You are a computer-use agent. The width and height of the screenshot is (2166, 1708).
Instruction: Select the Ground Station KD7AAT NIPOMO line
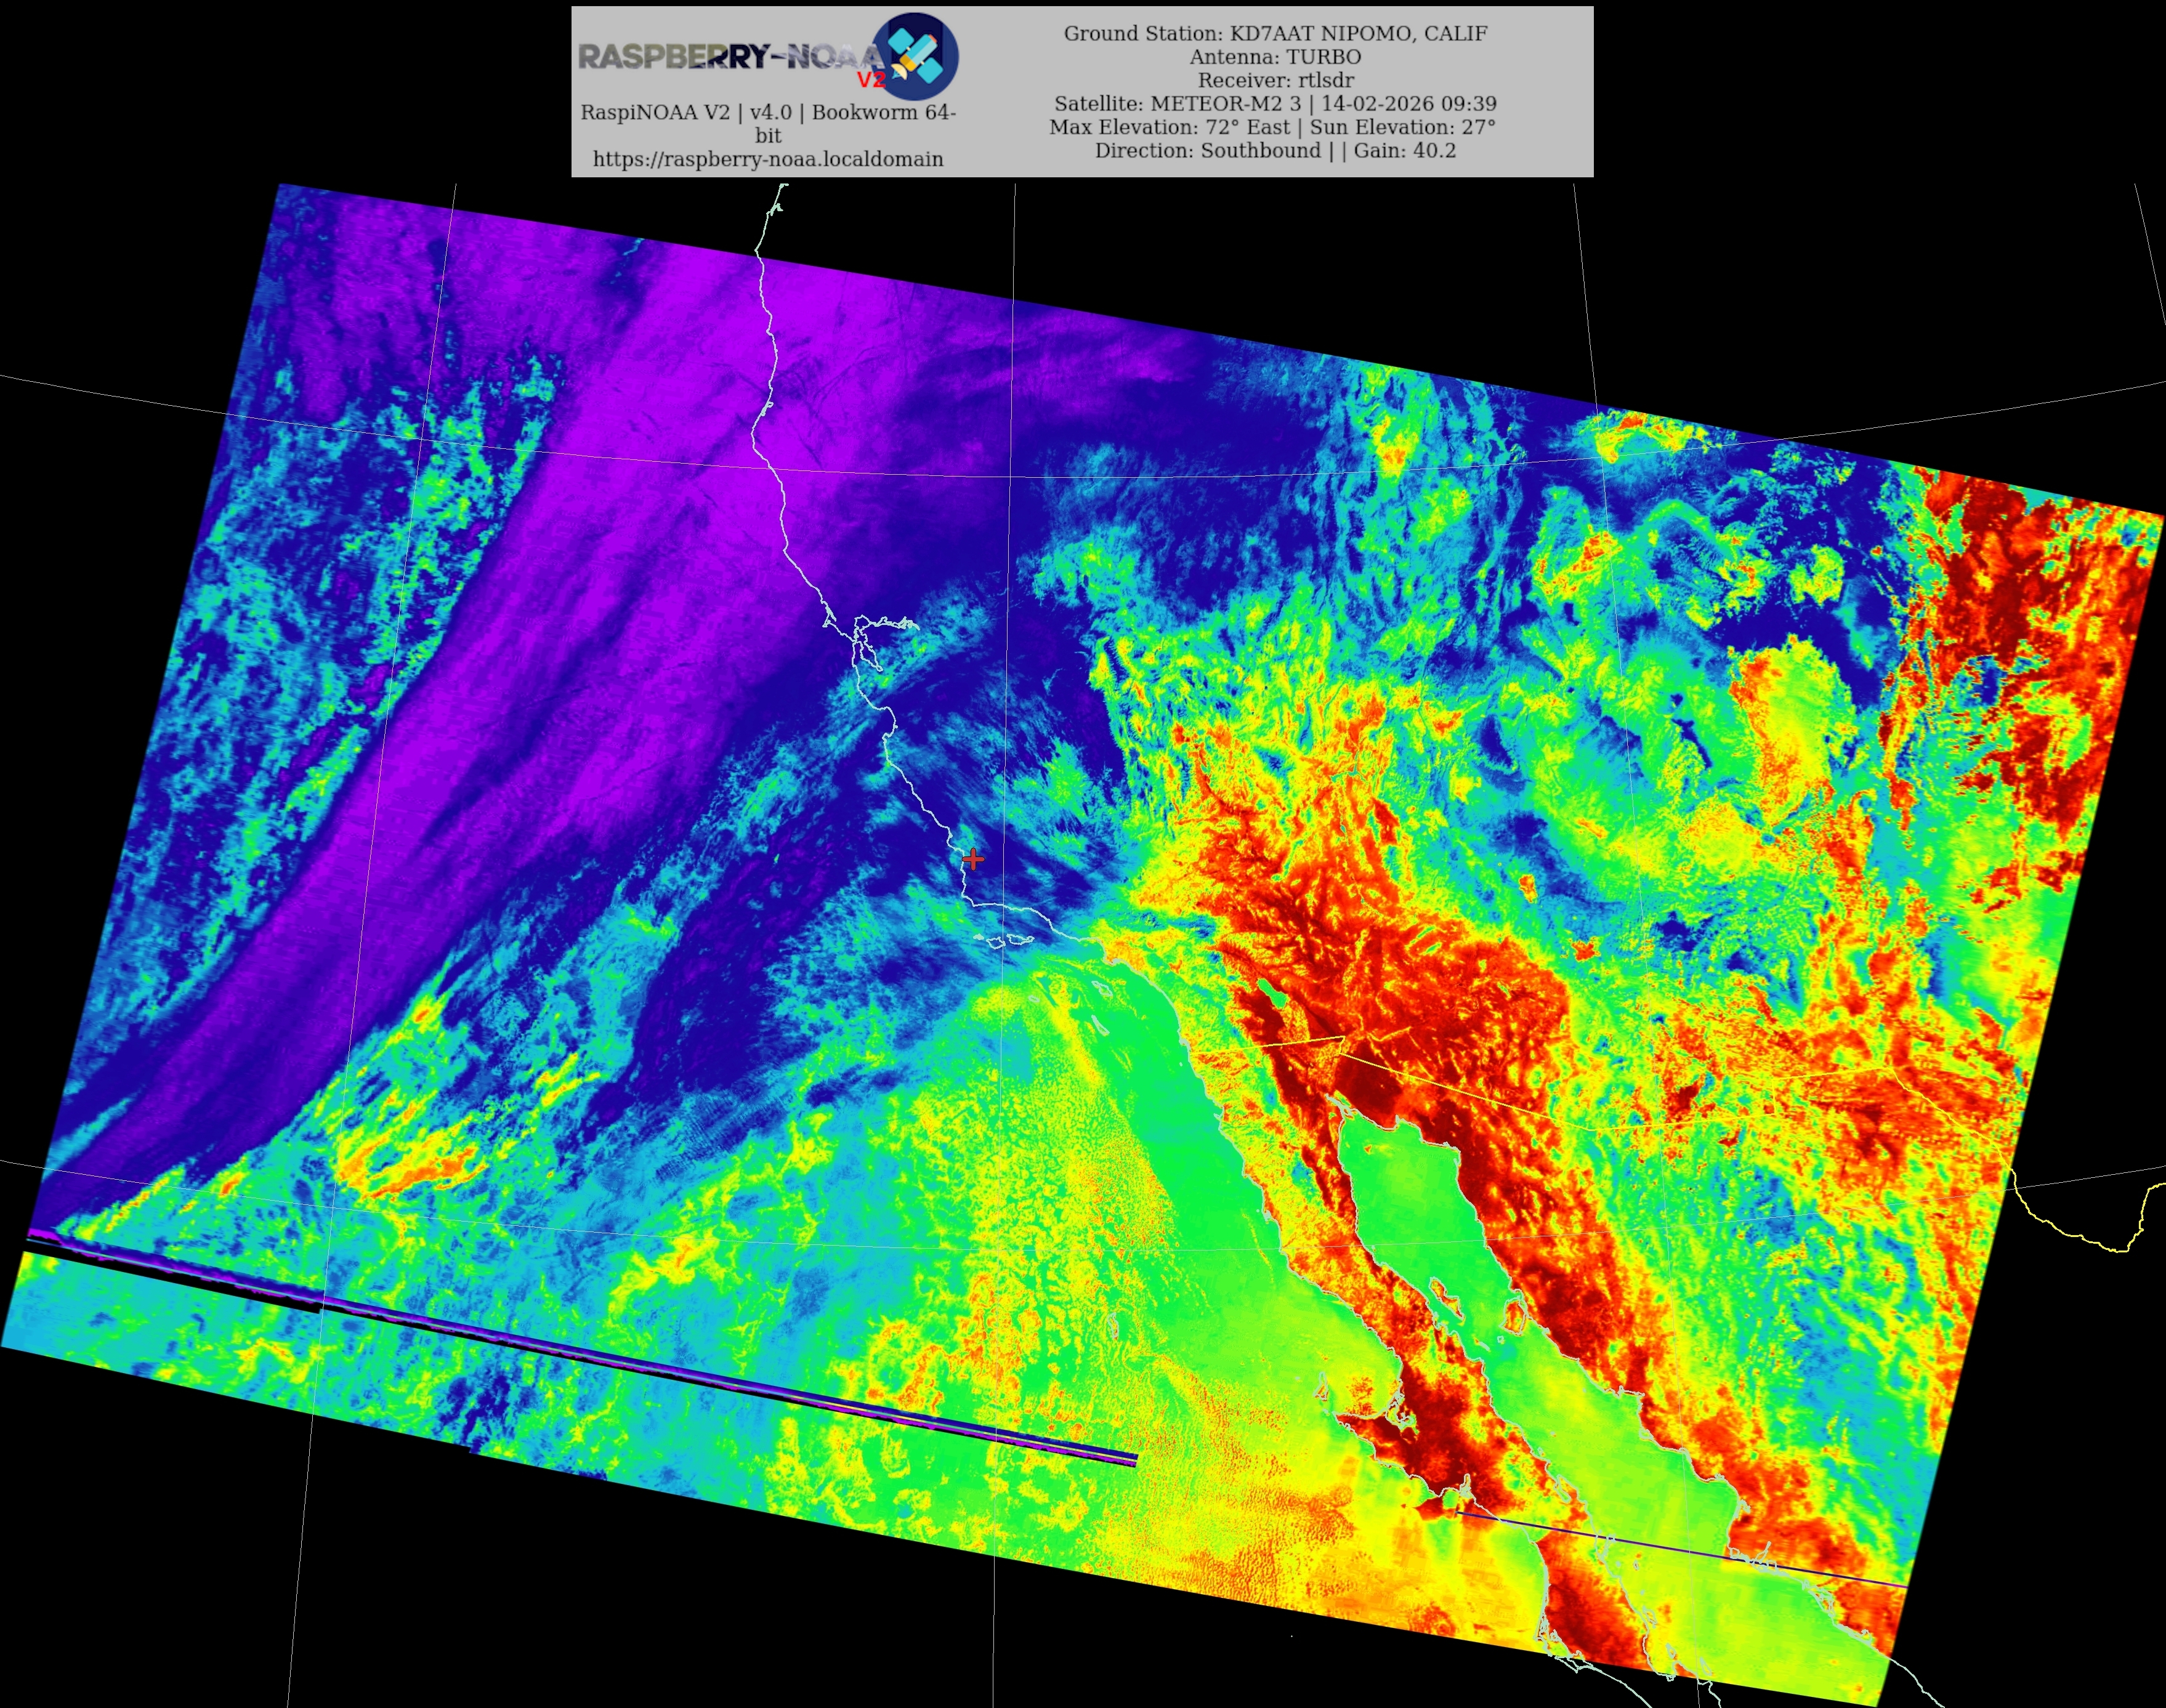pyautogui.click(x=1275, y=33)
